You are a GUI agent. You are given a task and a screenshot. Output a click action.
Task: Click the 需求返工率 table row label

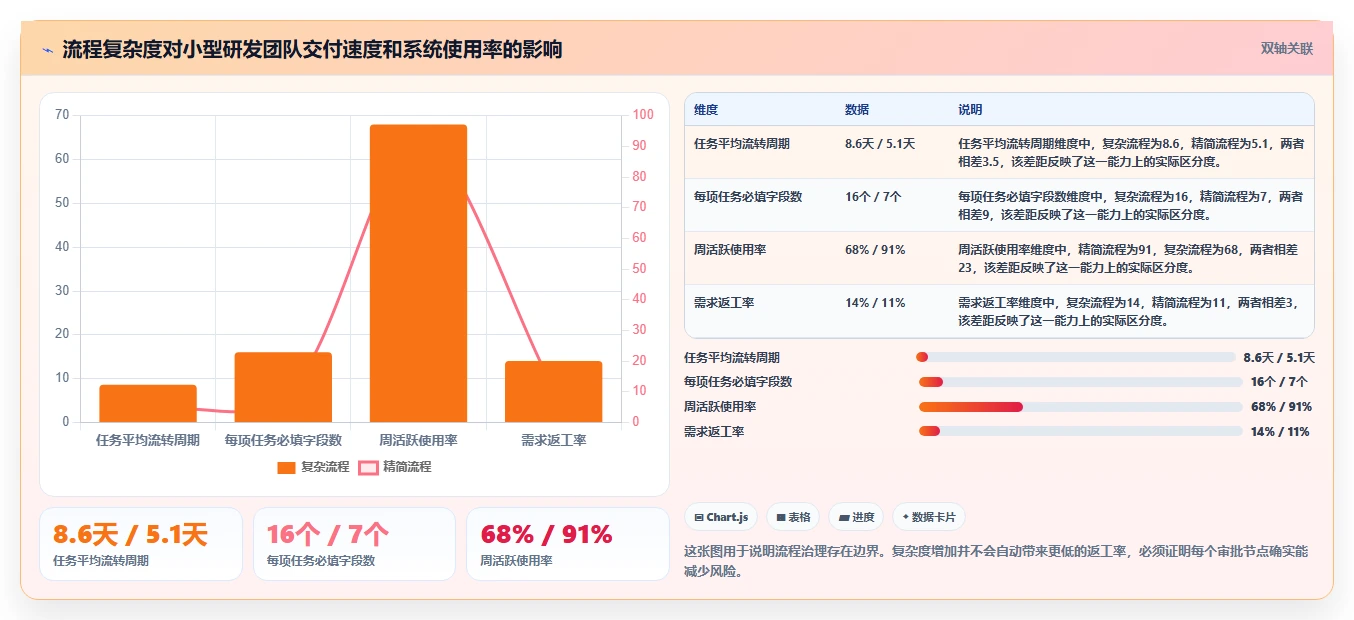pos(724,303)
